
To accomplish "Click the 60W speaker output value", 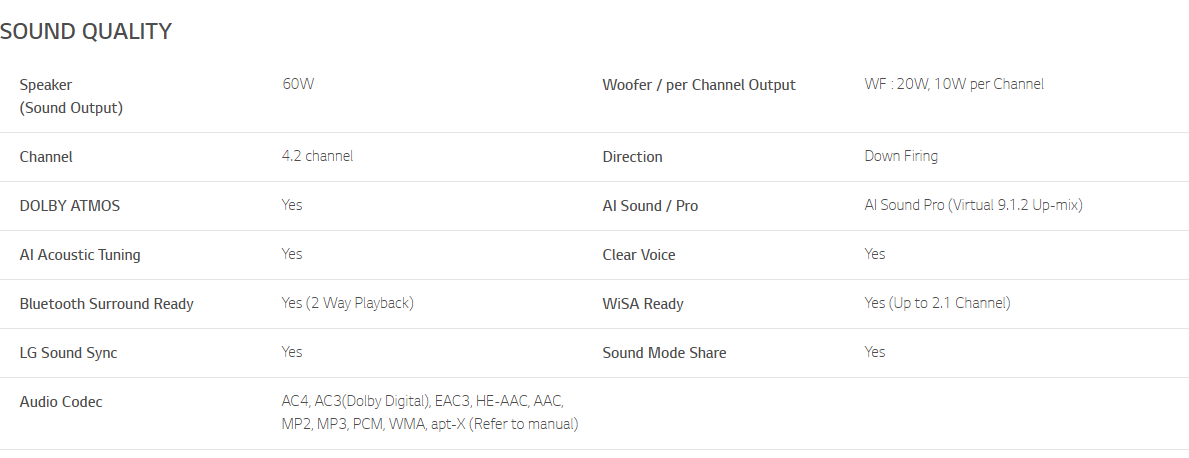I will 298,84.
